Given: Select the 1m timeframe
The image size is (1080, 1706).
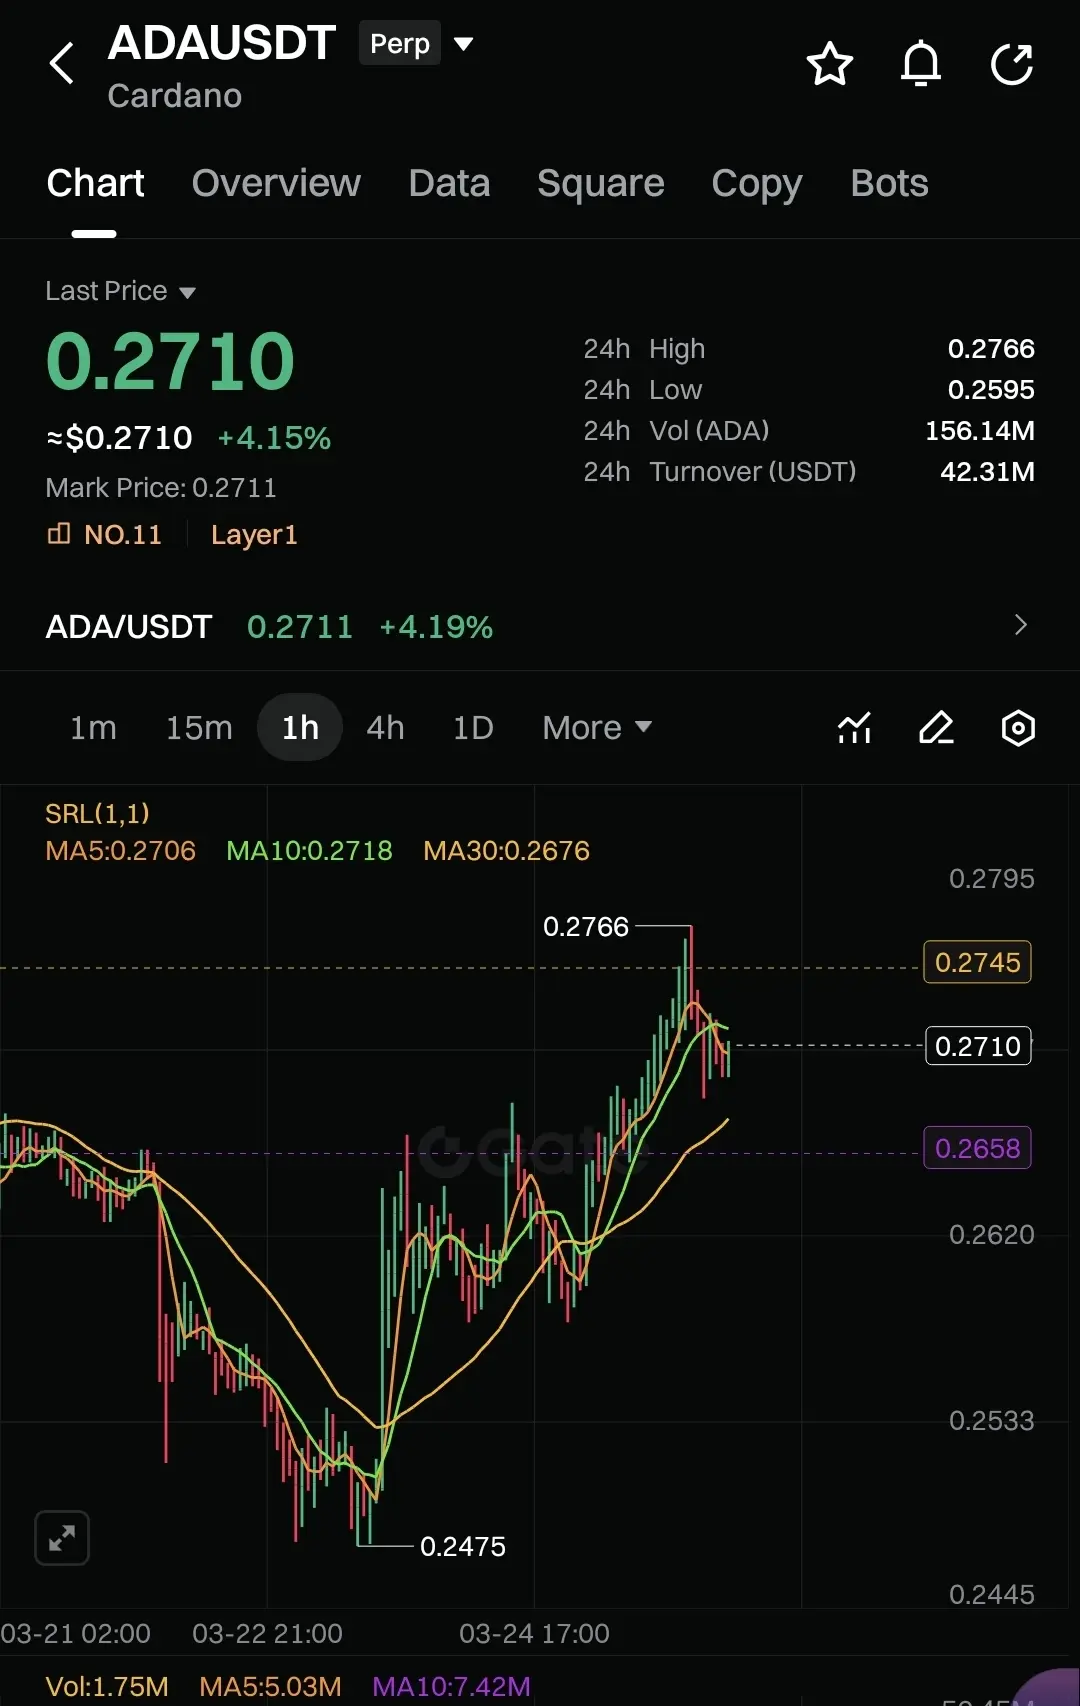Looking at the screenshot, I should [x=93, y=728].
